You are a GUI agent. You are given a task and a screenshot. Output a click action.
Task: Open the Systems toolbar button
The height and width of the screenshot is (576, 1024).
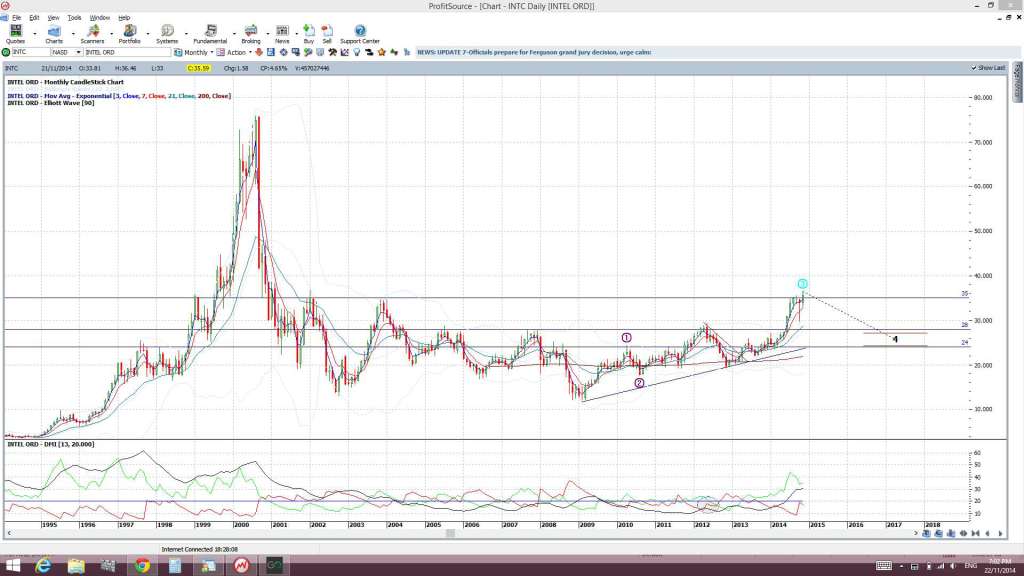pyautogui.click(x=167, y=34)
